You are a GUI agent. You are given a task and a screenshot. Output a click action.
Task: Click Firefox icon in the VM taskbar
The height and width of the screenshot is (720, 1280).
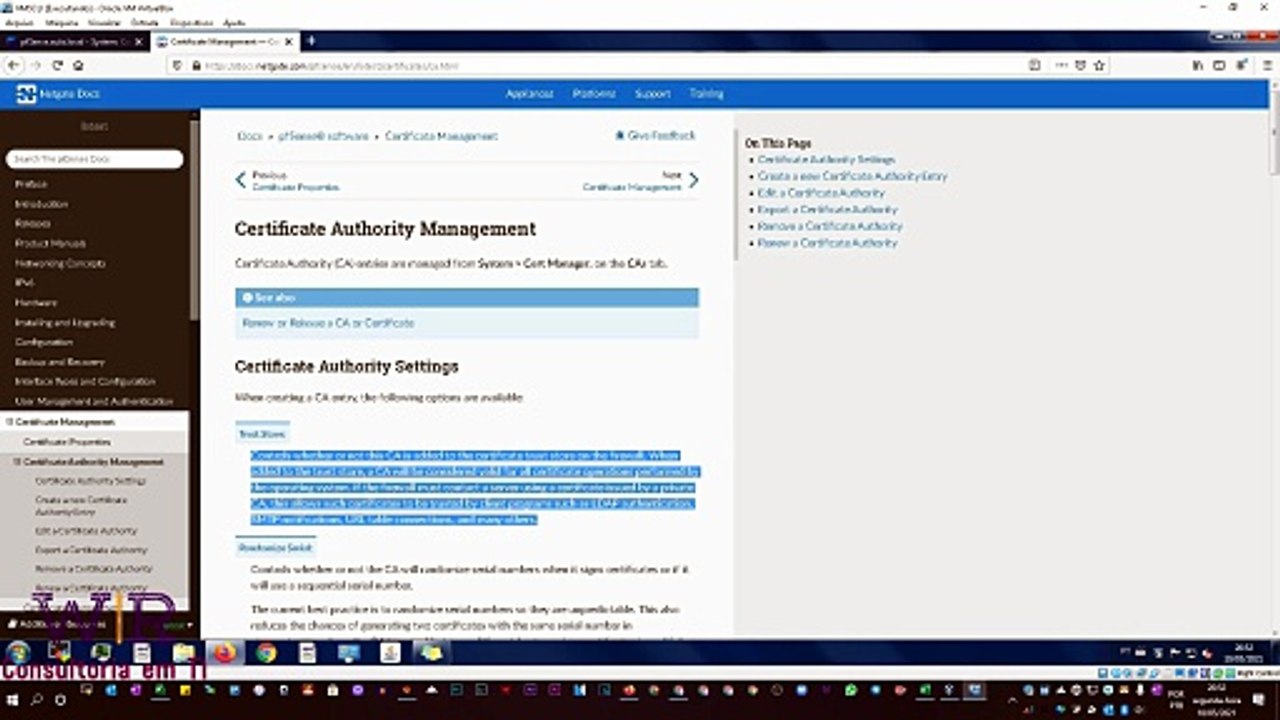(x=224, y=653)
